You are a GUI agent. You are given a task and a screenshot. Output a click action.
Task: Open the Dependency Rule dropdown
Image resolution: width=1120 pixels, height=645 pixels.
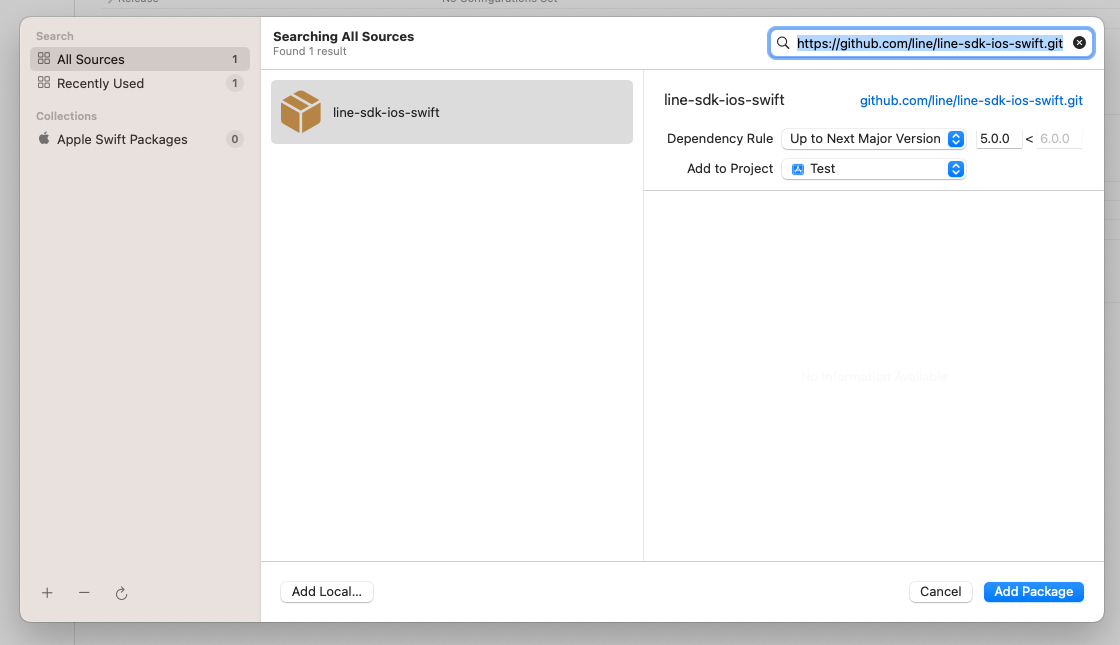(874, 139)
